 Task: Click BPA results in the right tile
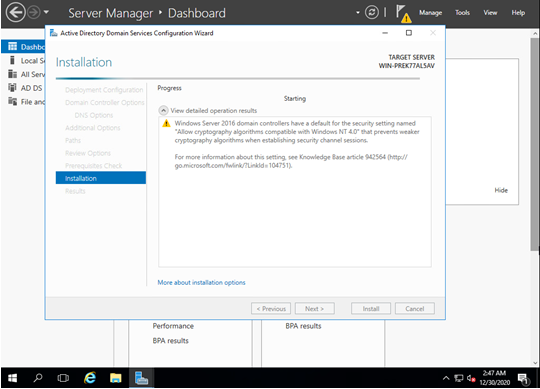click(303, 326)
